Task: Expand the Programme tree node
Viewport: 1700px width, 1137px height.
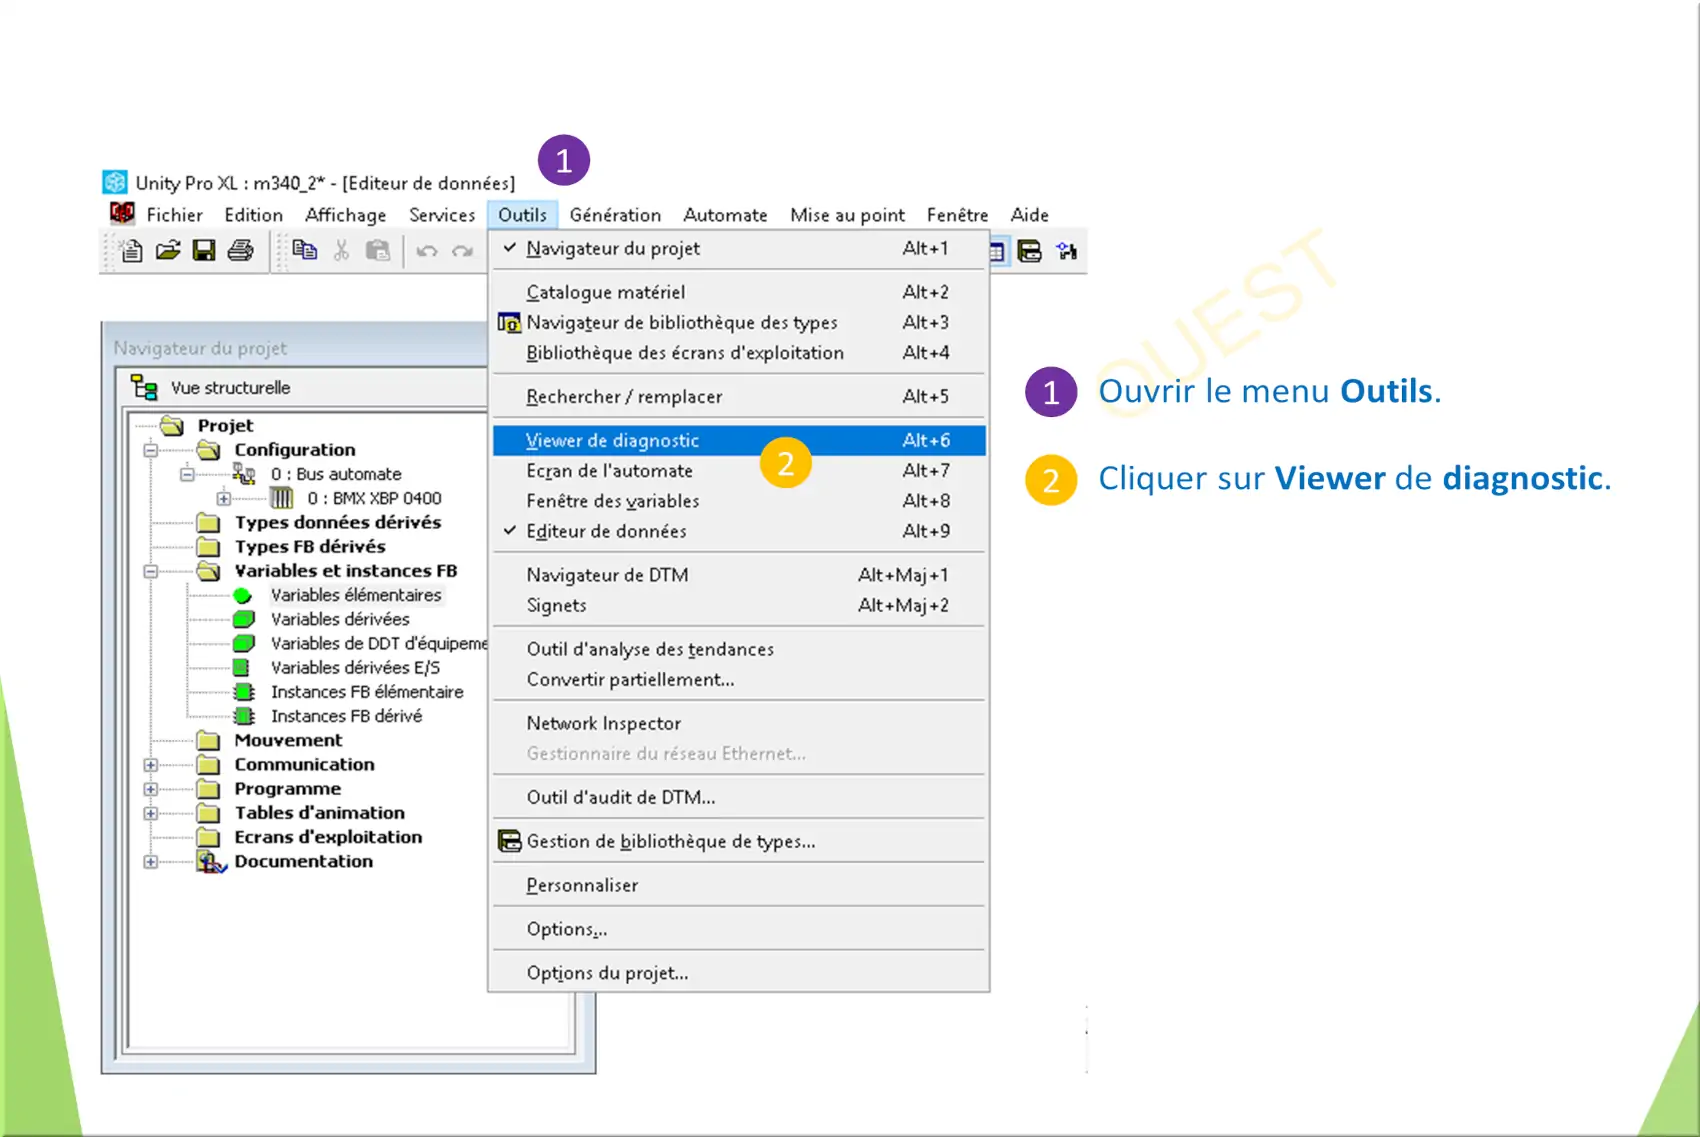Action: tap(150, 789)
